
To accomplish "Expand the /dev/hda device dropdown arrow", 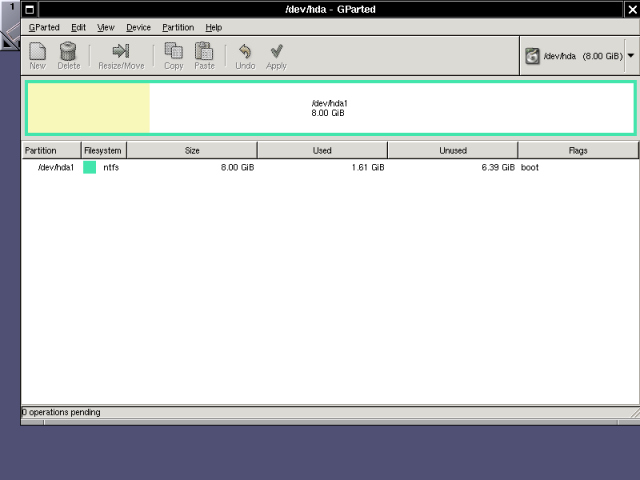I will [631, 56].
